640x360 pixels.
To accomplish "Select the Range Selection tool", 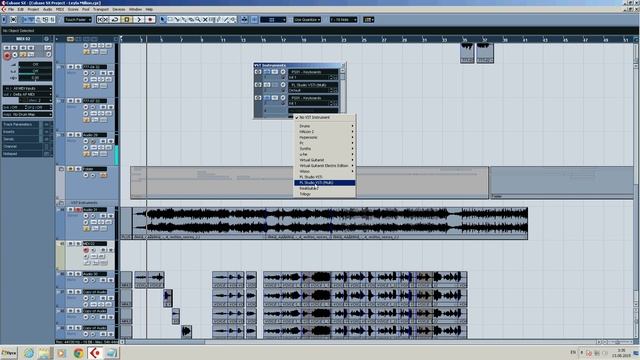I will tap(170, 20).
